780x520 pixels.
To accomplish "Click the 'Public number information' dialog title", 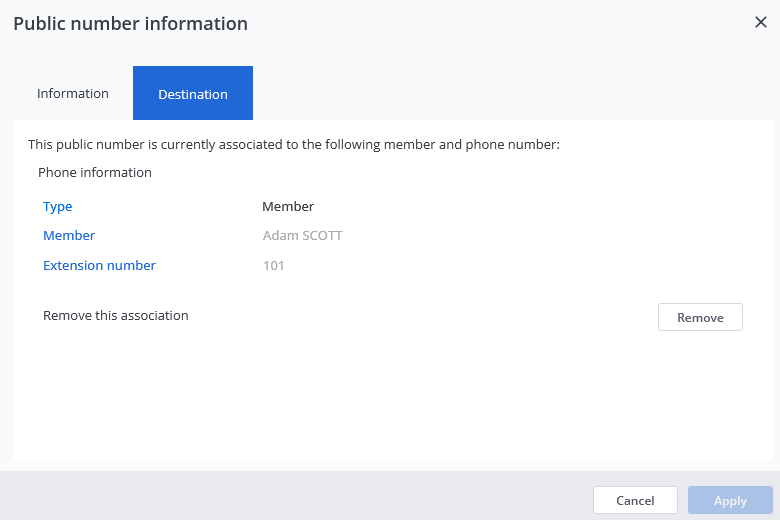I will pyautogui.click(x=130, y=23).
